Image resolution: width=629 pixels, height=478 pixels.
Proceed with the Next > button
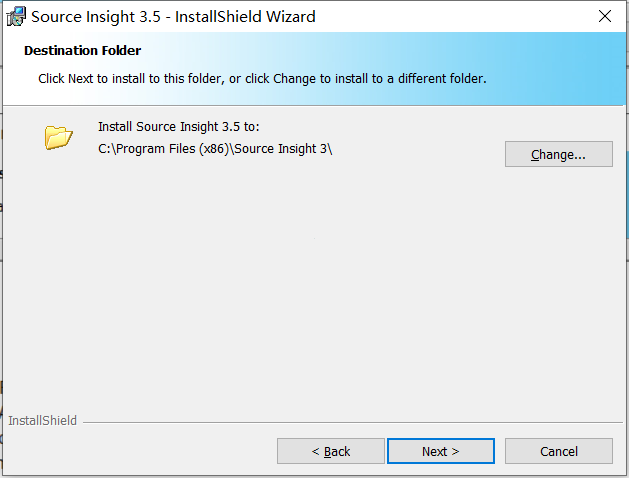(440, 451)
